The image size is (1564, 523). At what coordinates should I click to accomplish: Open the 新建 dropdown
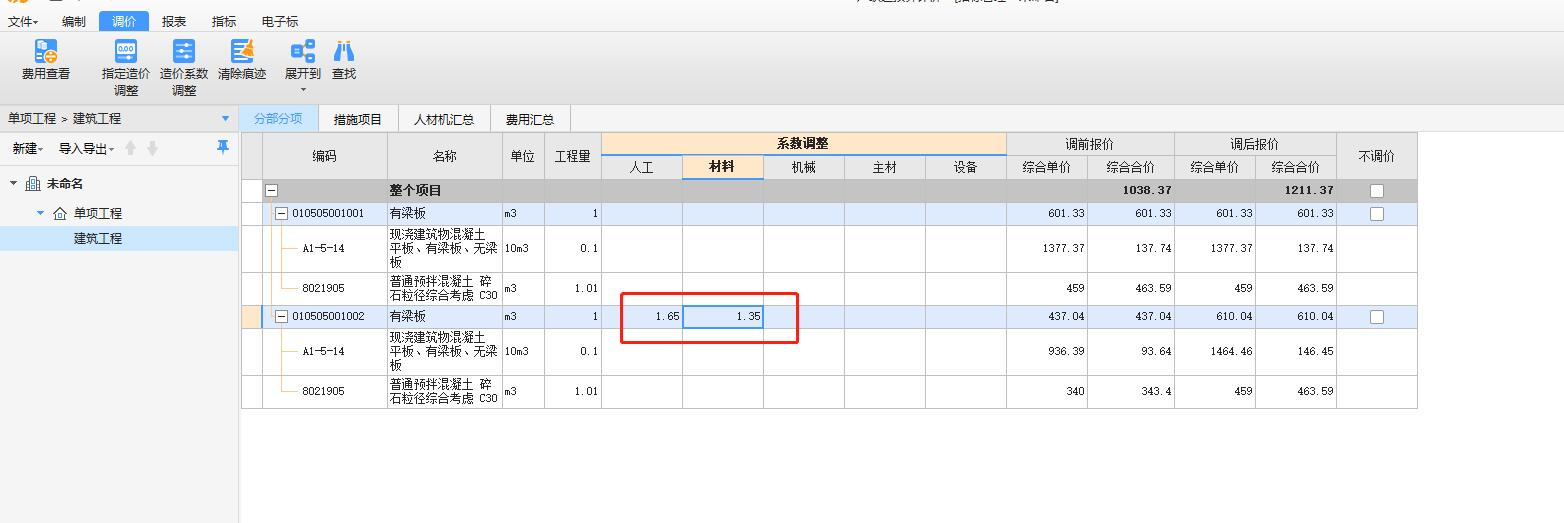click(x=28, y=149)
